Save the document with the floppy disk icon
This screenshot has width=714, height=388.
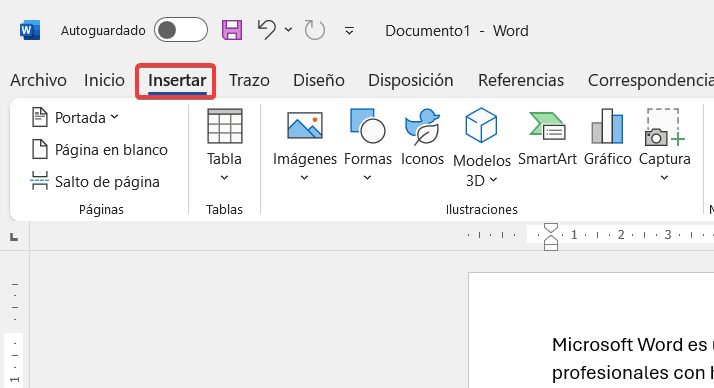pyautogui.click(x=232, y=30)
